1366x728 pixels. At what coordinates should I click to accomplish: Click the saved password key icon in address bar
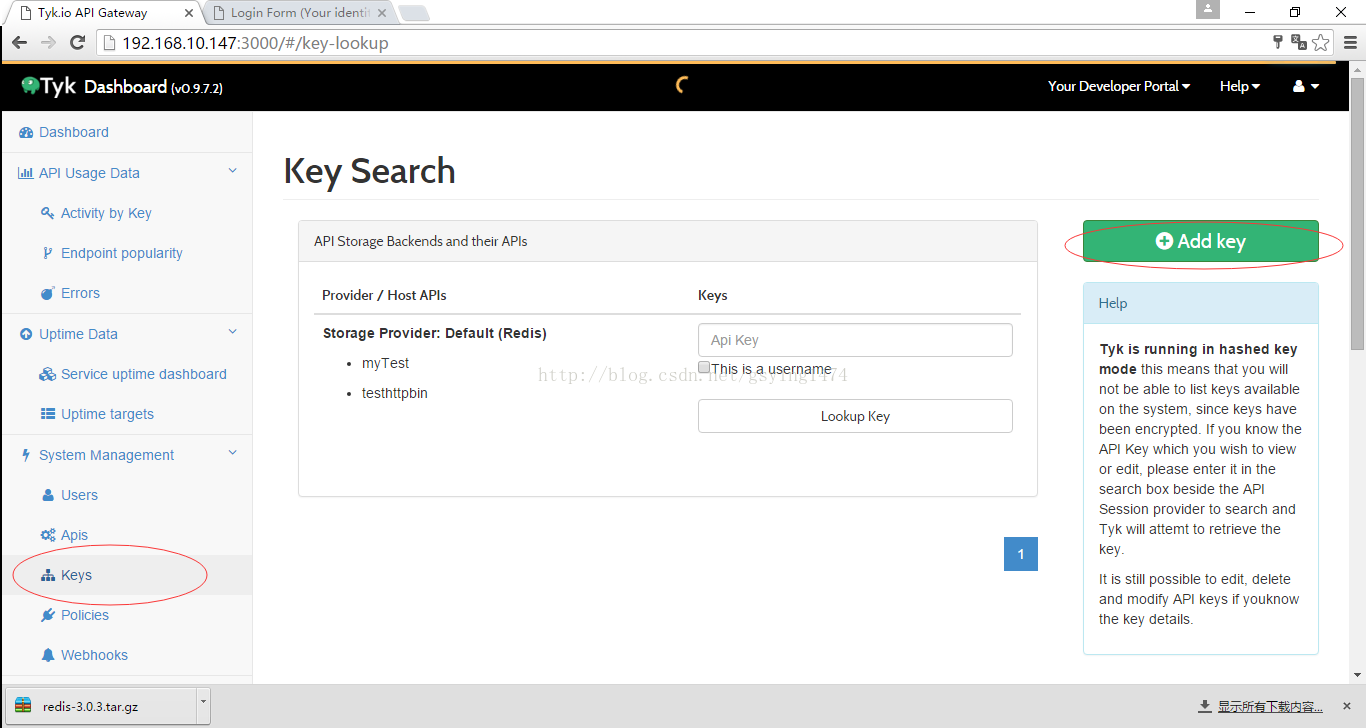[x=1277, y=42]
